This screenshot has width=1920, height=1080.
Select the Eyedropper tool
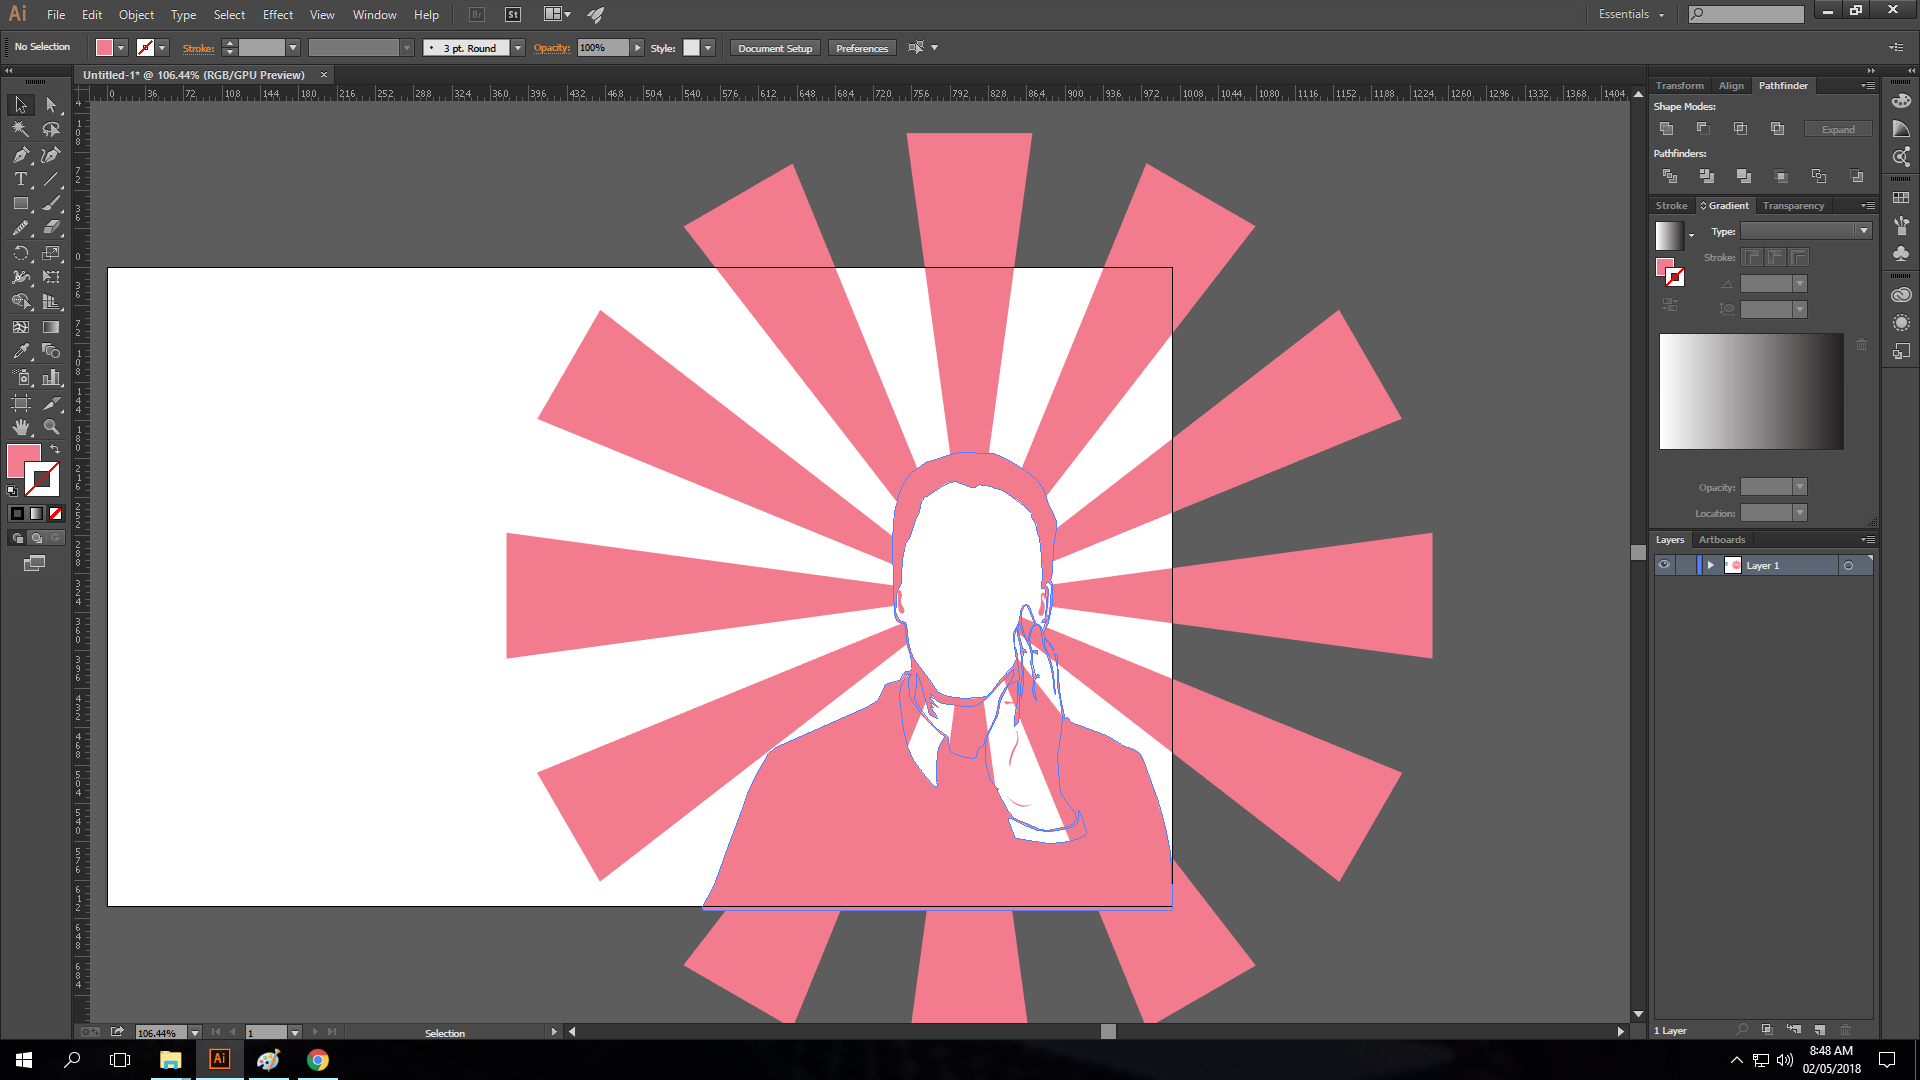[x=21, y=352]
